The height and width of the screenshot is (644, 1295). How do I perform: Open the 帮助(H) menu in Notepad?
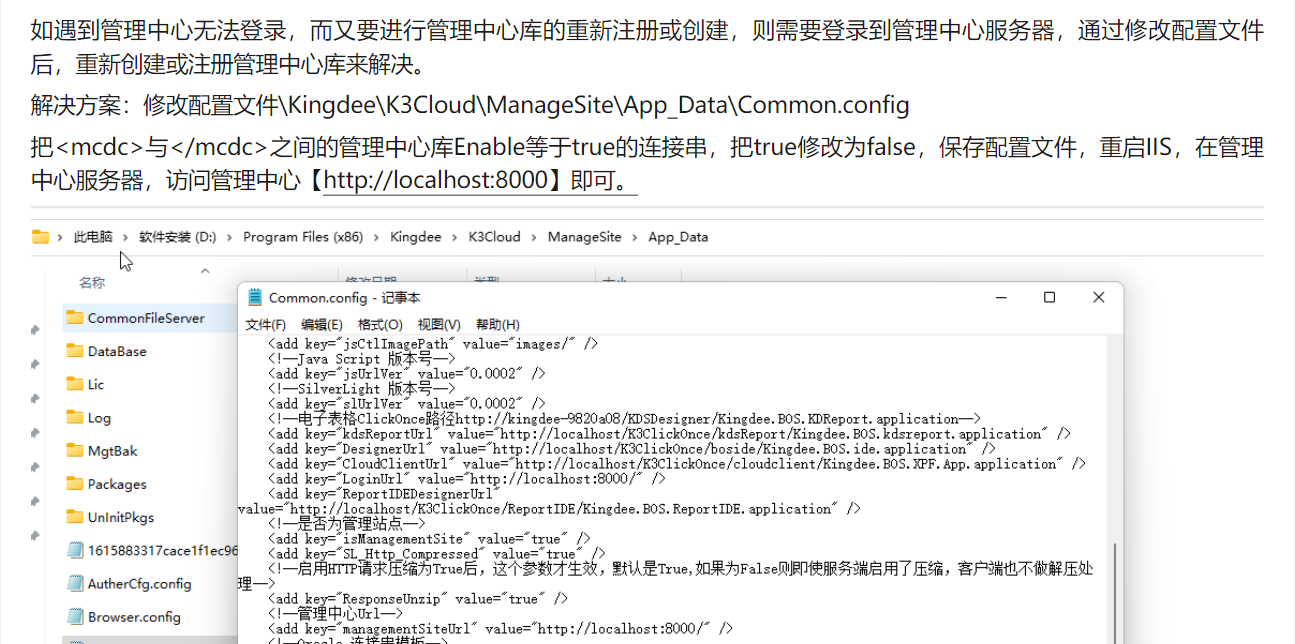click(498, 325)
